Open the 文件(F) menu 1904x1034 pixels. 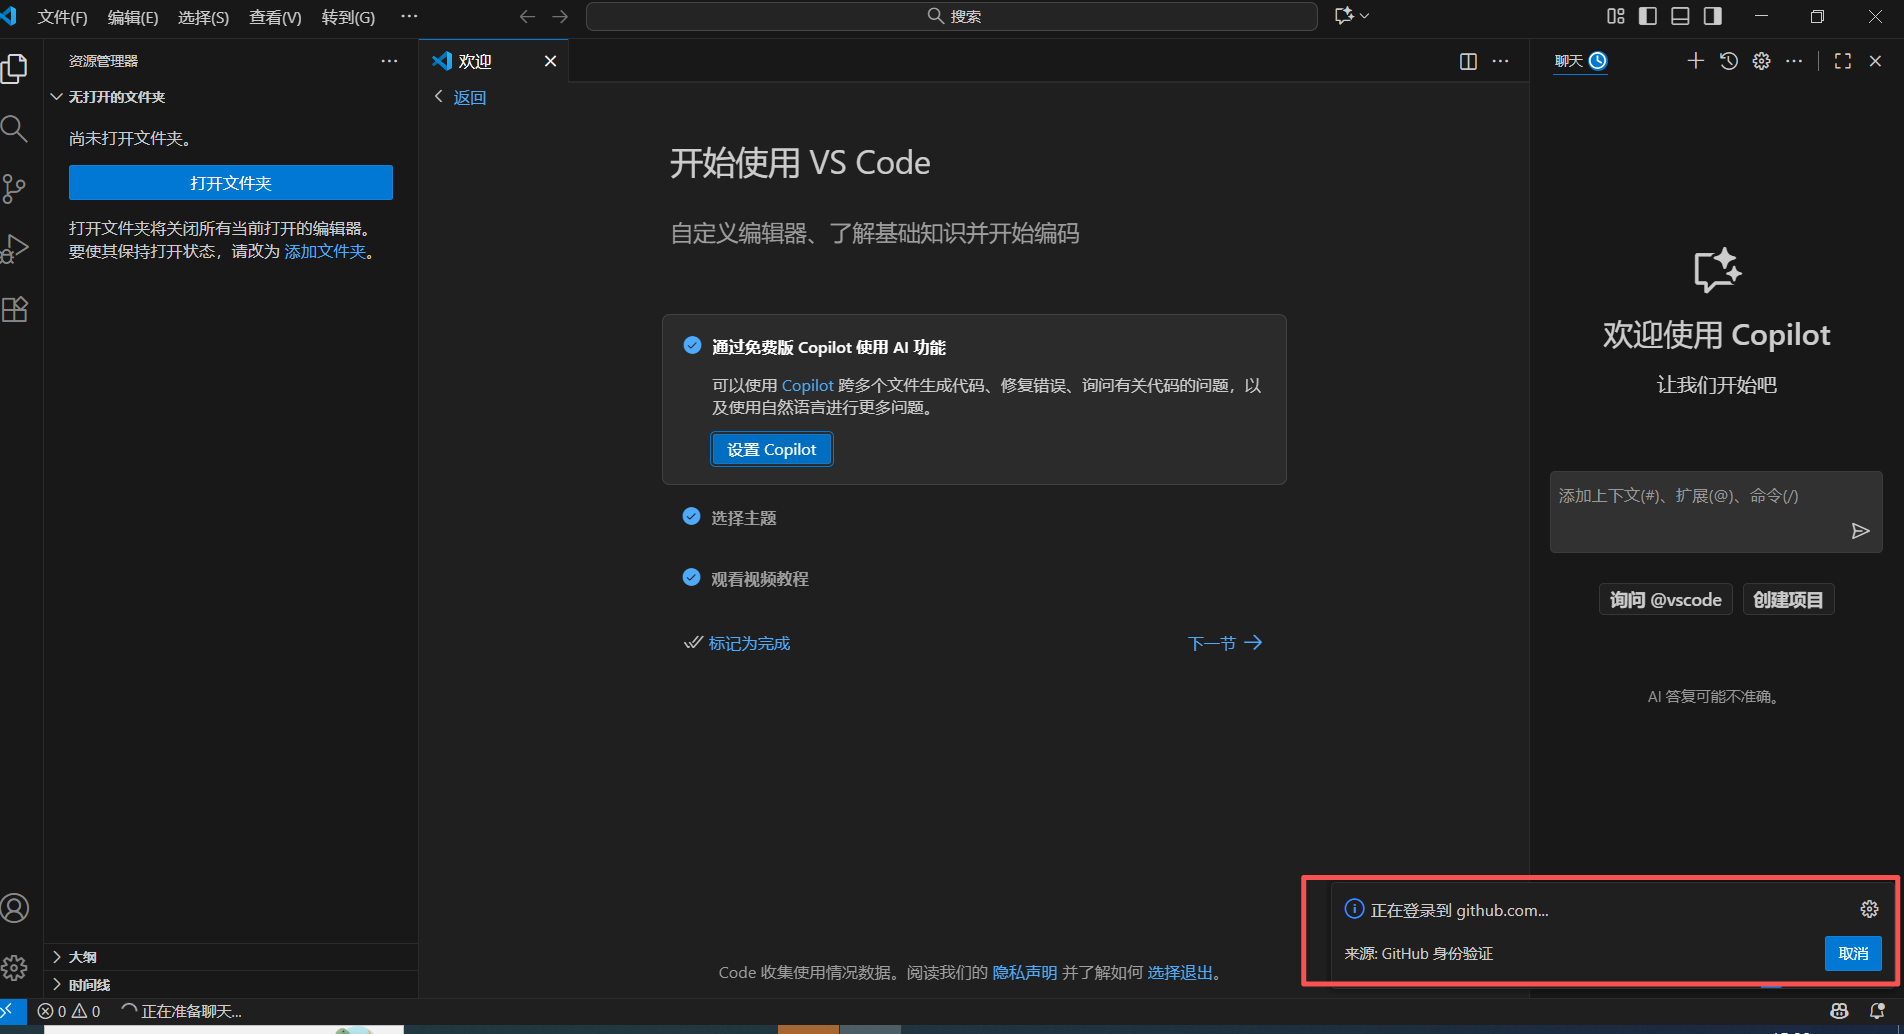pos(62,17)
